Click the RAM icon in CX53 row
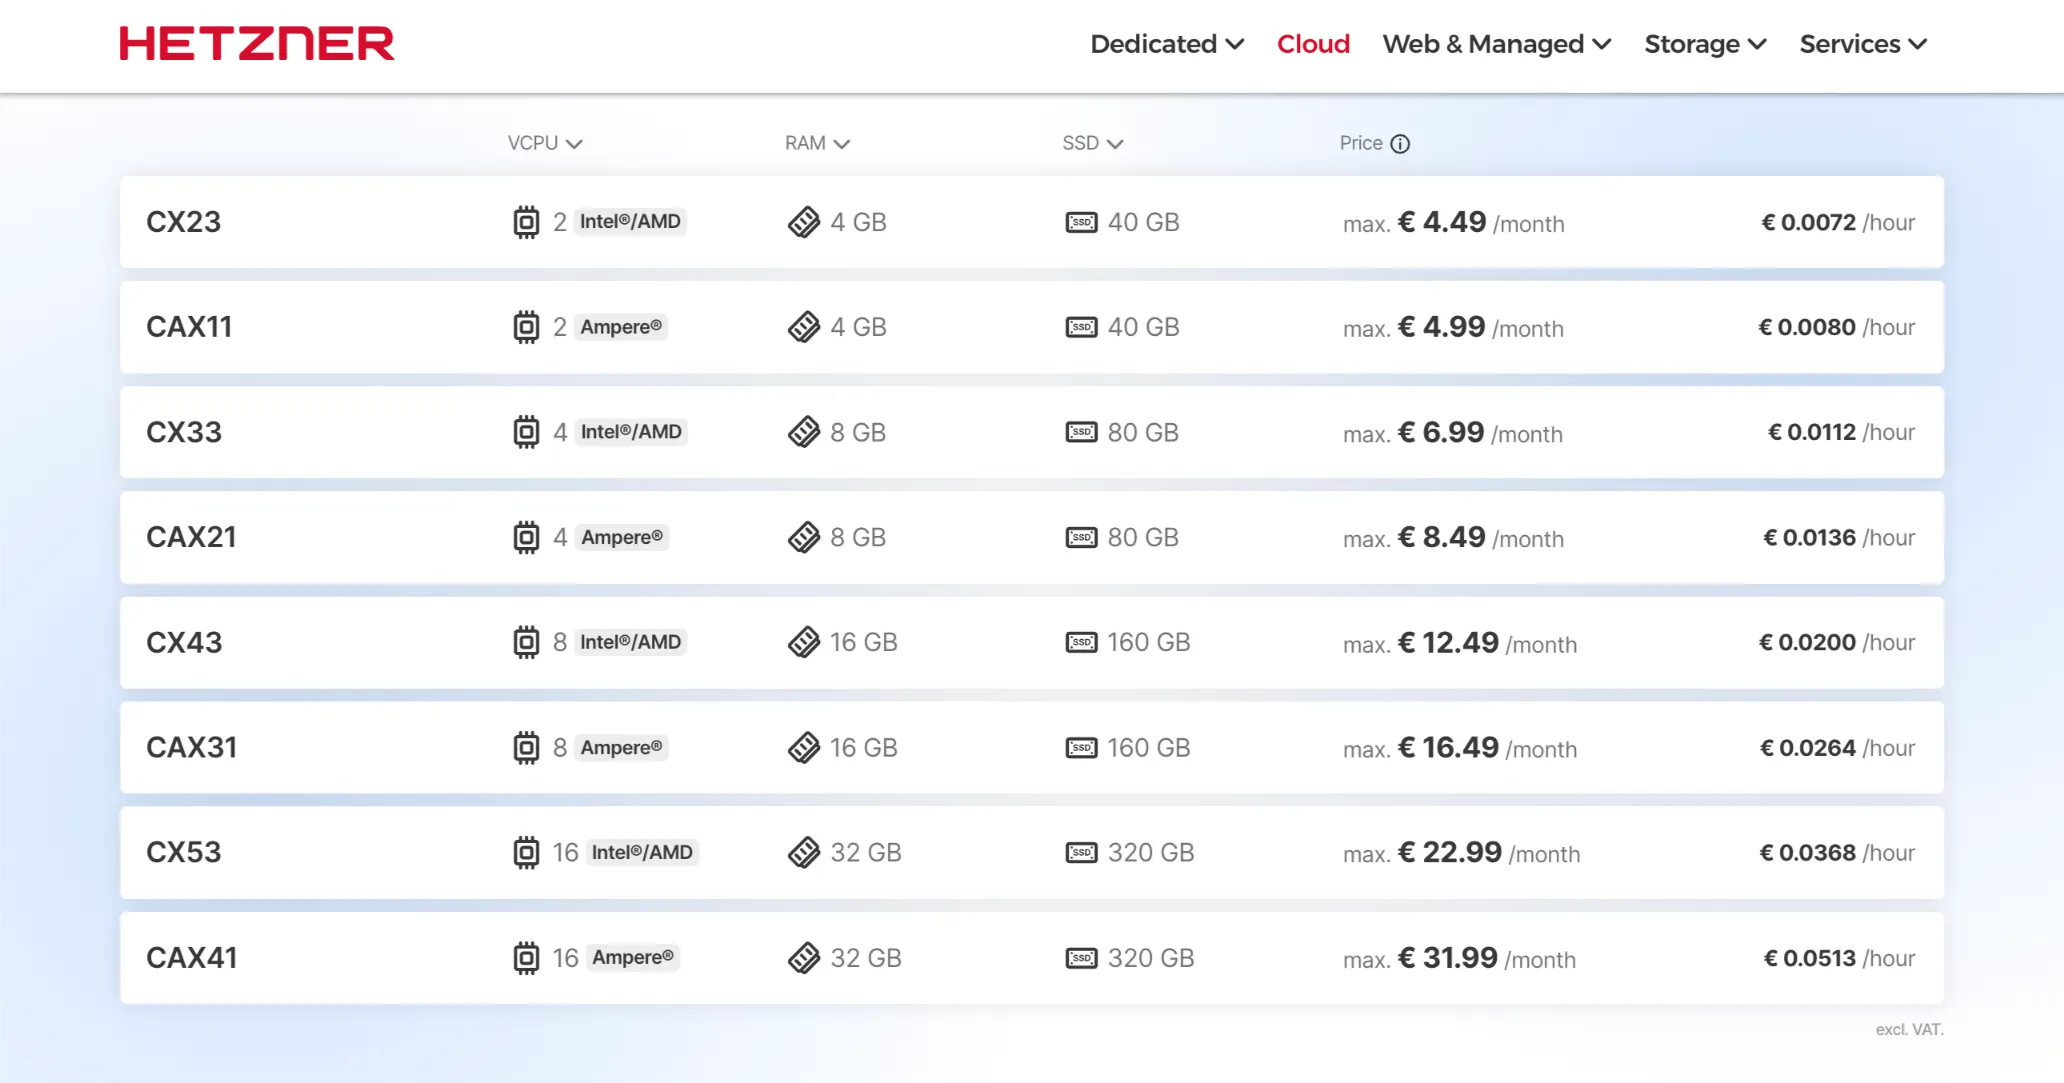Viewport: 2064px width, 1083px height. tap(803, 852)
